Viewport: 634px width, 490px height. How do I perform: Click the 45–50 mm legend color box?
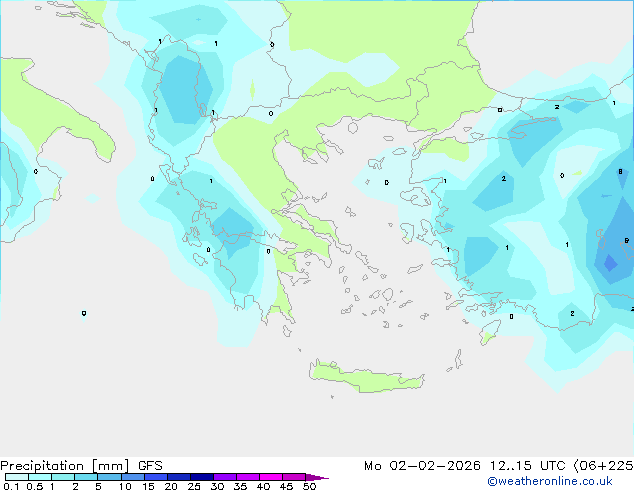294,477
